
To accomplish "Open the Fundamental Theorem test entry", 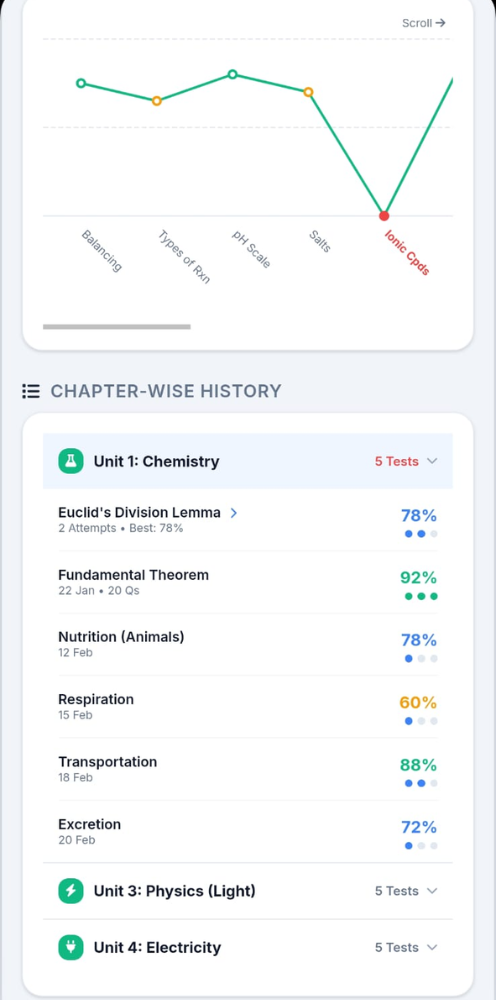I will (x=248, y=583).
